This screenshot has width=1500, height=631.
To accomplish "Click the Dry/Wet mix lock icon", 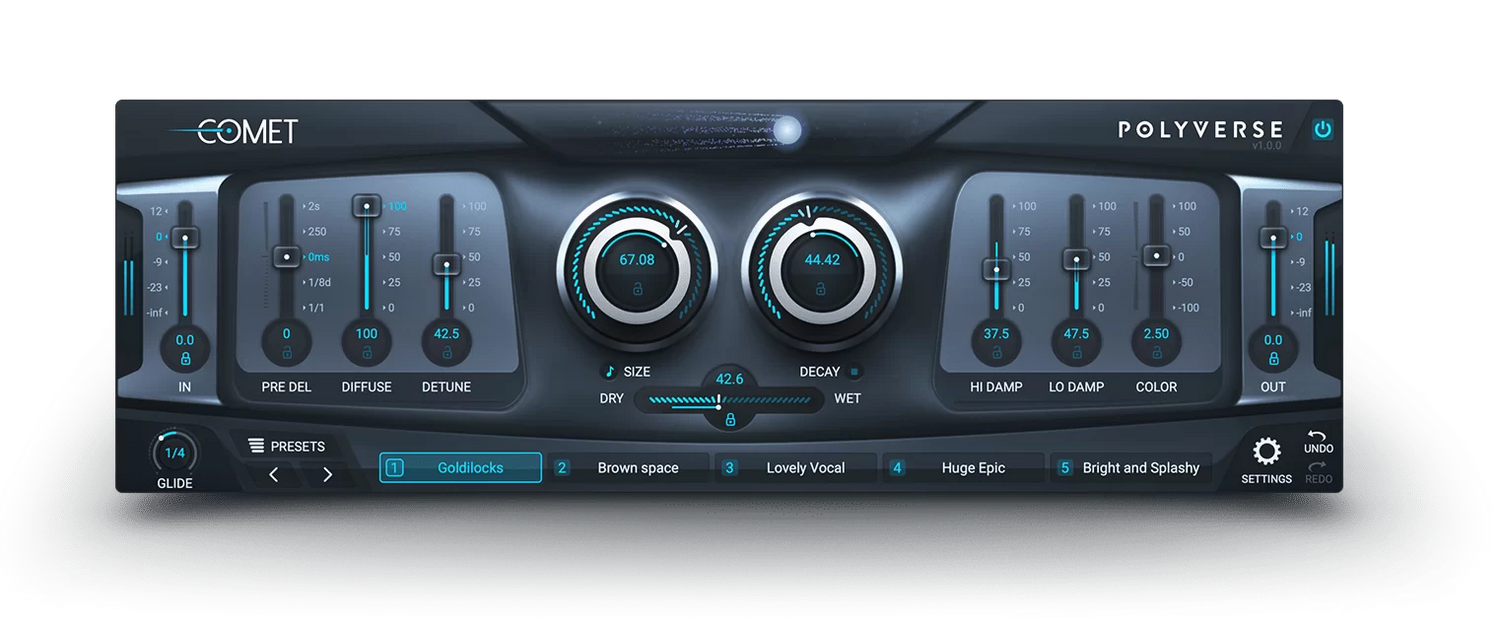I will [x=730, y=420].
